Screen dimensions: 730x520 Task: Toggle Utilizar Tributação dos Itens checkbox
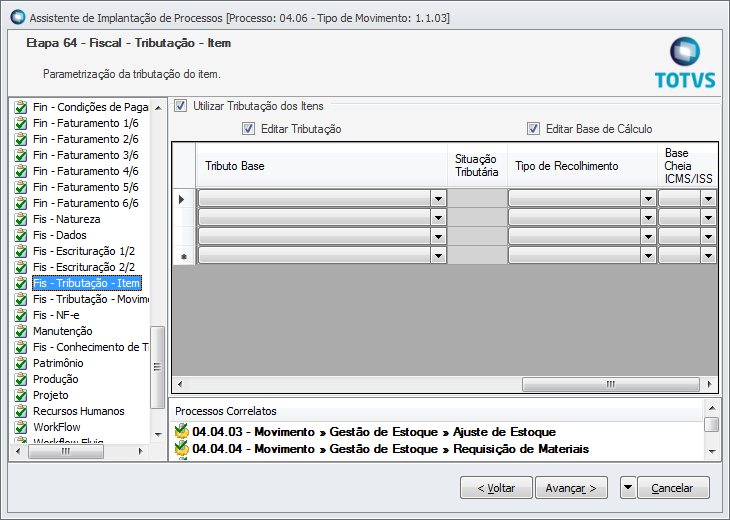(x=181, y=106)
